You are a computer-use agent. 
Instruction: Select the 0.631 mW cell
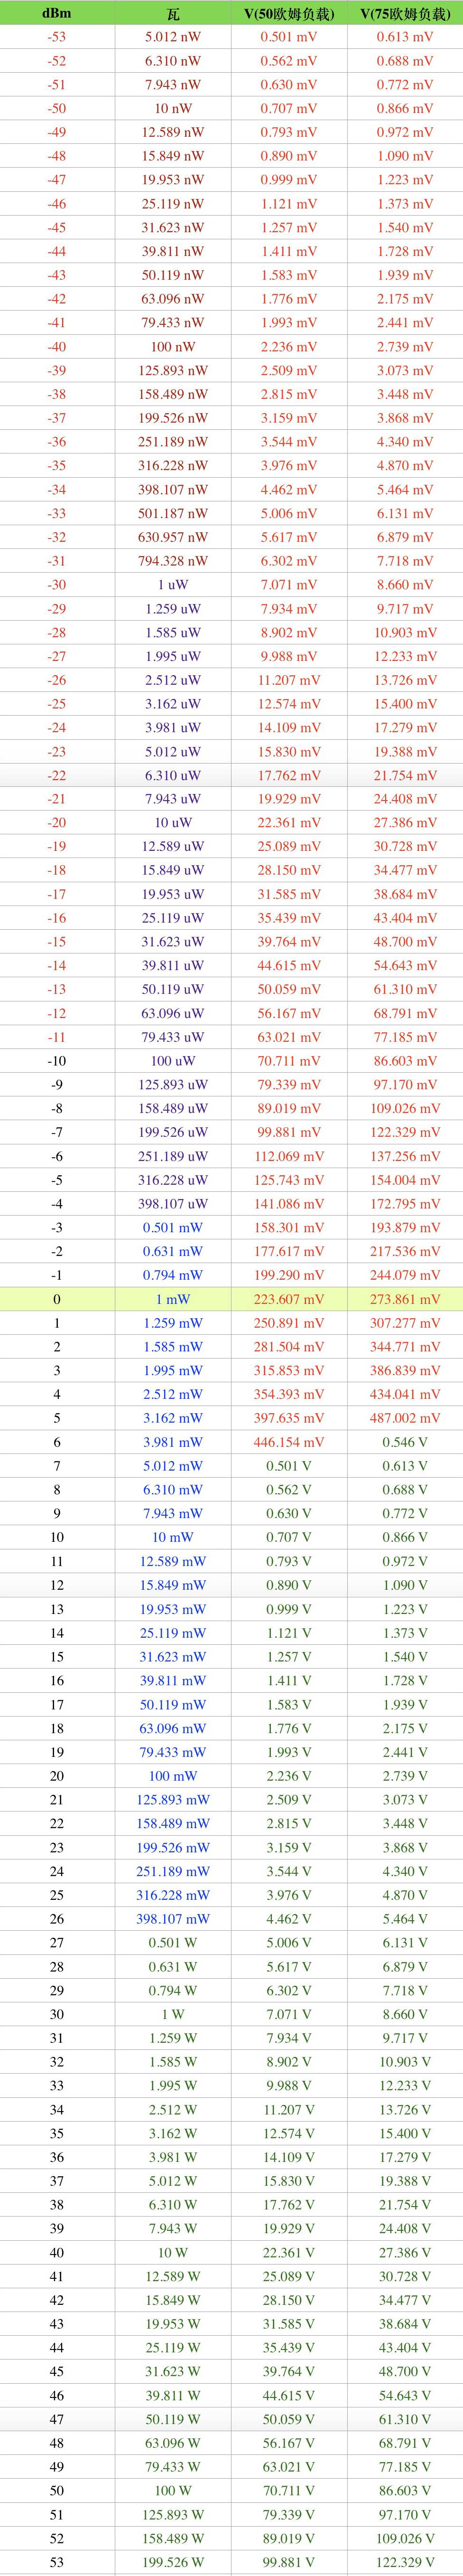(x=173, y=1252)
